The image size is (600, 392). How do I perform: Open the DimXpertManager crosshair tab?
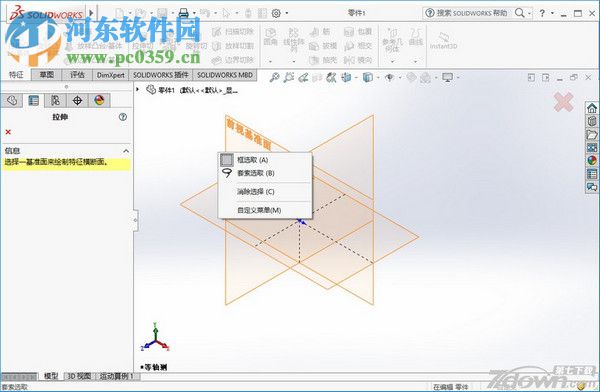77,101
